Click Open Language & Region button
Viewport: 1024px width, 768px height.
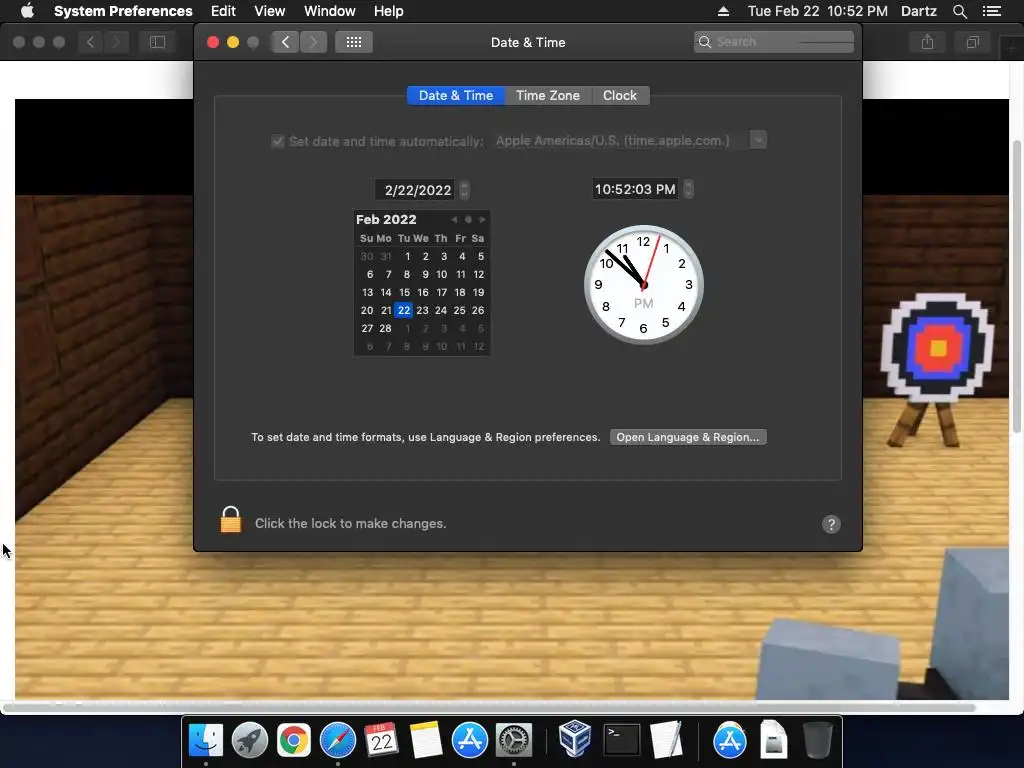point(688,437)
